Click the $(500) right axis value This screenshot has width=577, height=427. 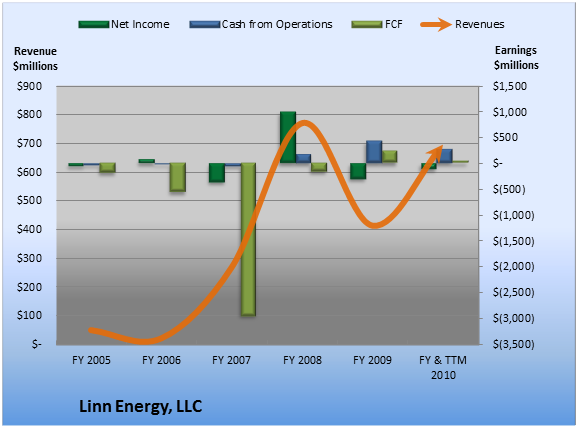click(x=509, y=189)
